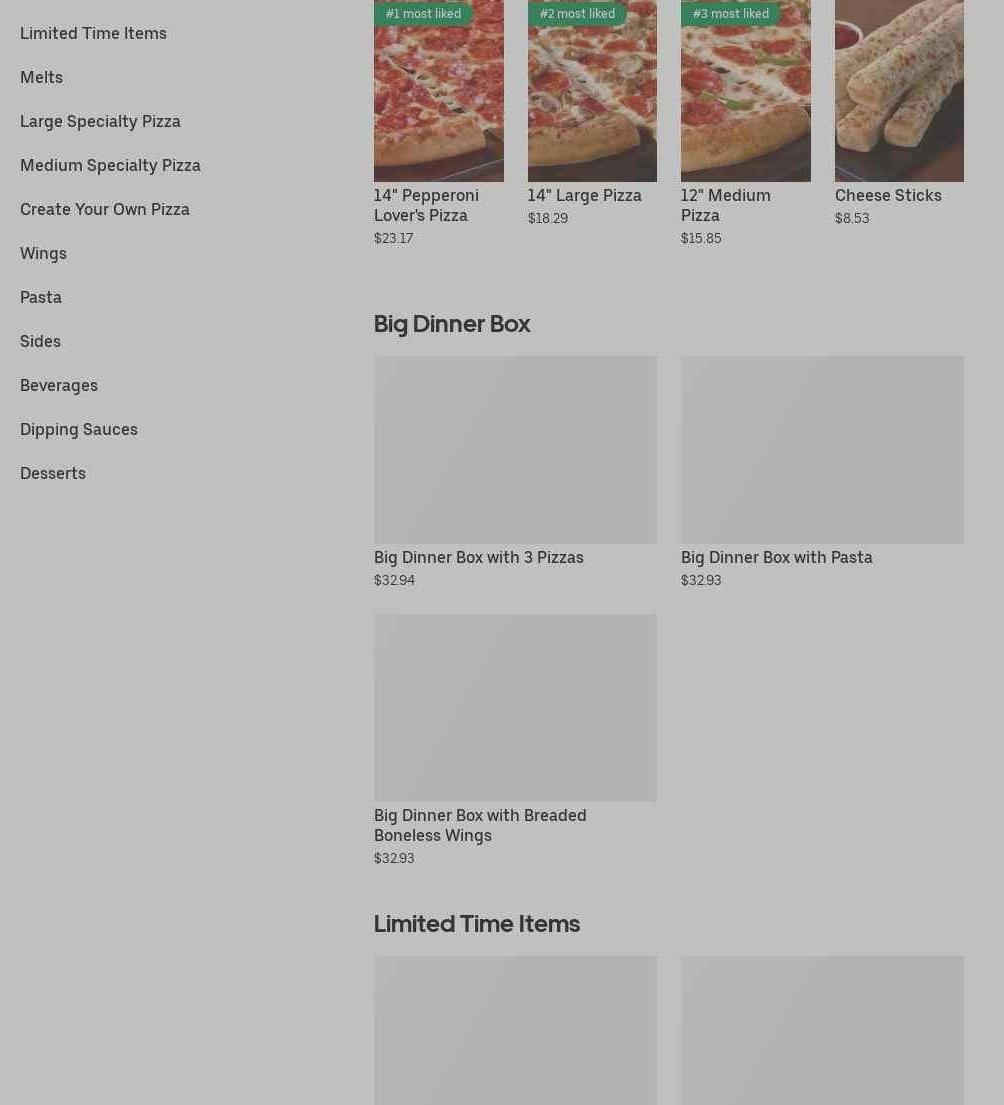This screenshot has width=1004, height=1105.
Task: Select the Cheese Sticks photo
Action: pyautogui.click(x=899, y=91)
